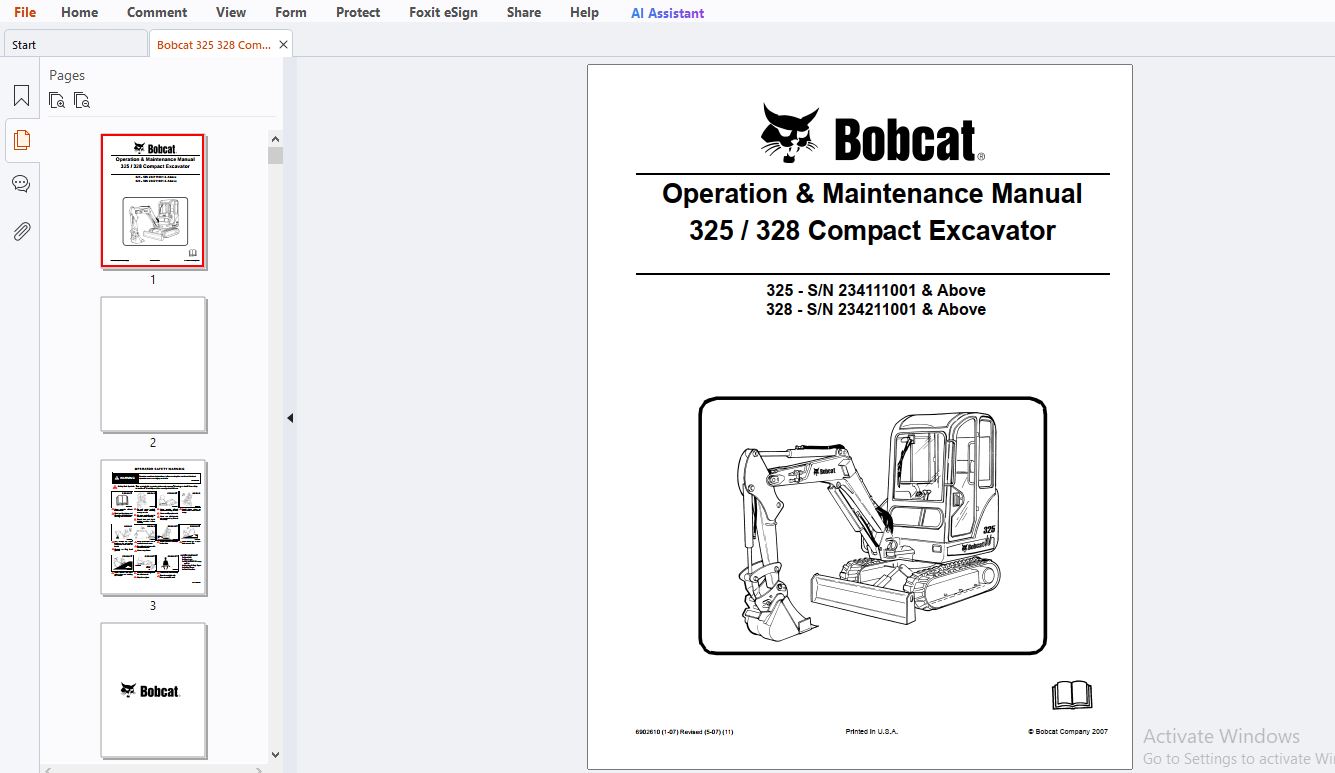Click the thumbnail panel scrollbar thumb

[x=275, y=155]
